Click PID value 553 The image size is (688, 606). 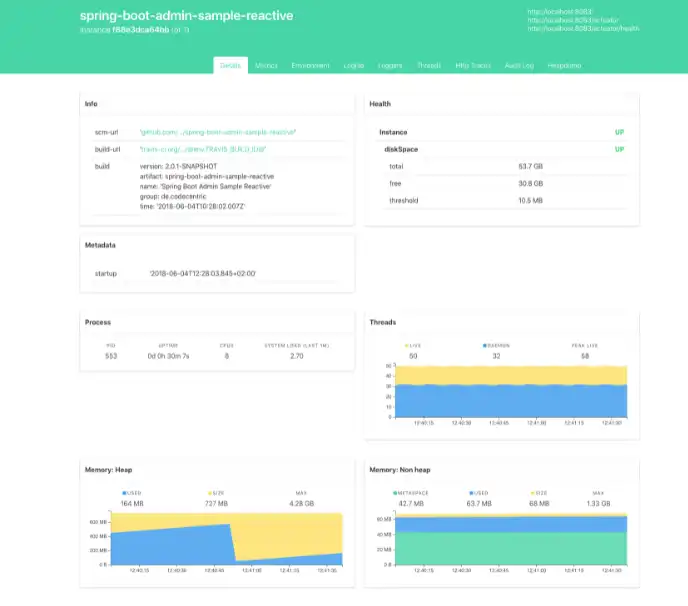[111, 356]
